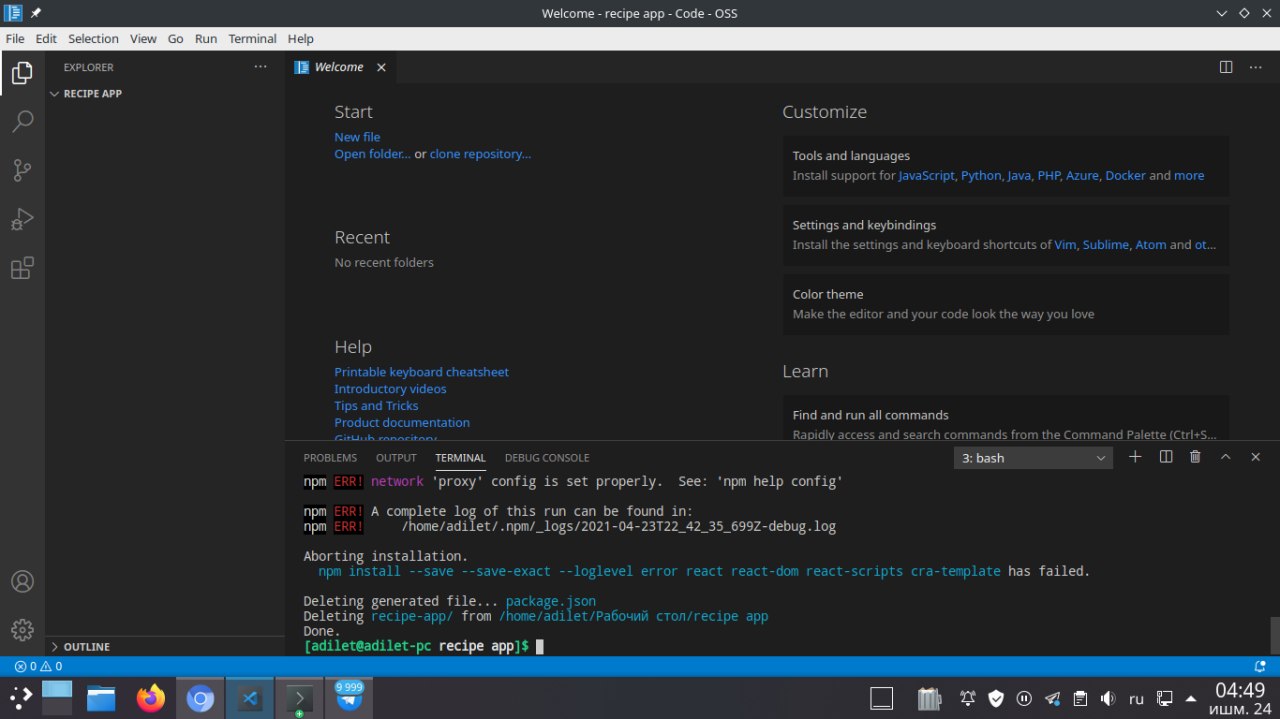Open editor more actions menu
This screenshot has width=1280, height=719.
pyautogui.click(x=1256, y=67)
